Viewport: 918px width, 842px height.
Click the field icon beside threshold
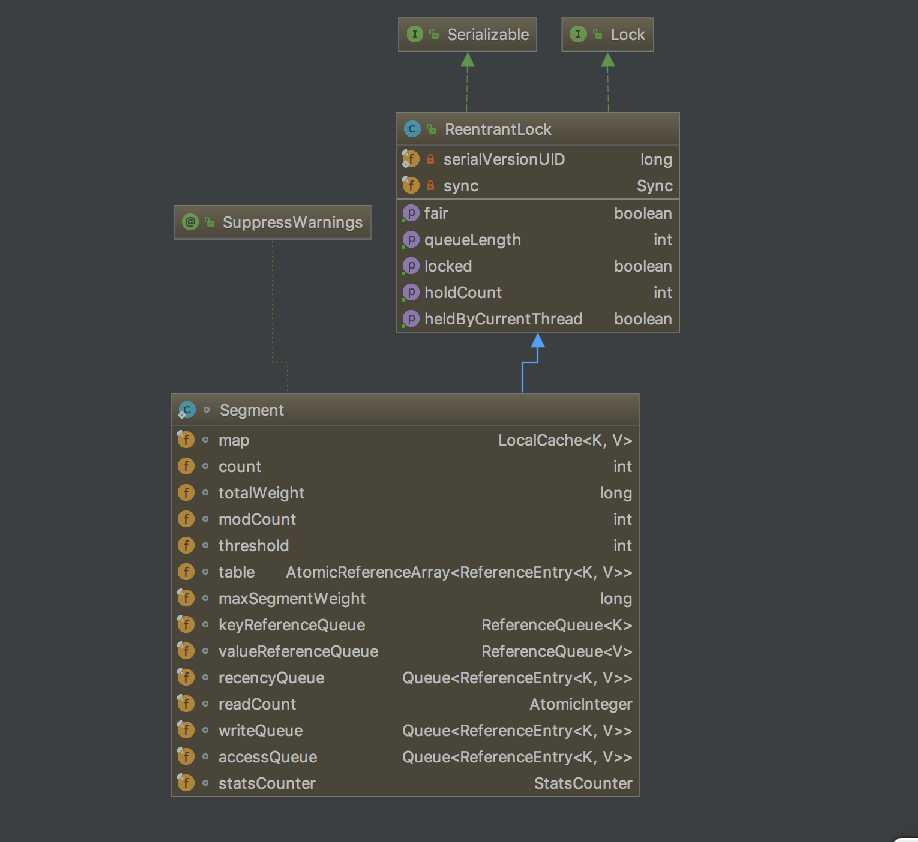point(186,545)
